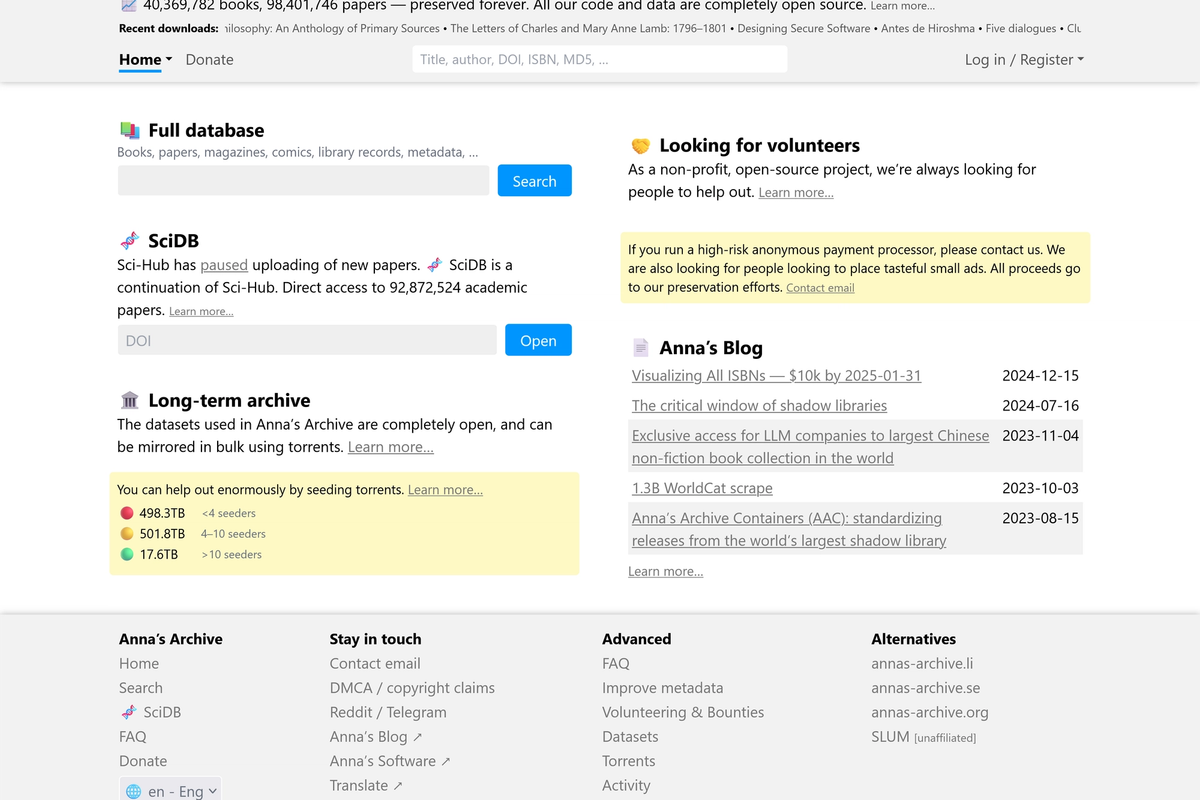
Task: Open the Home dropdown menu in navbar
Action: click(x=145, y=60)
